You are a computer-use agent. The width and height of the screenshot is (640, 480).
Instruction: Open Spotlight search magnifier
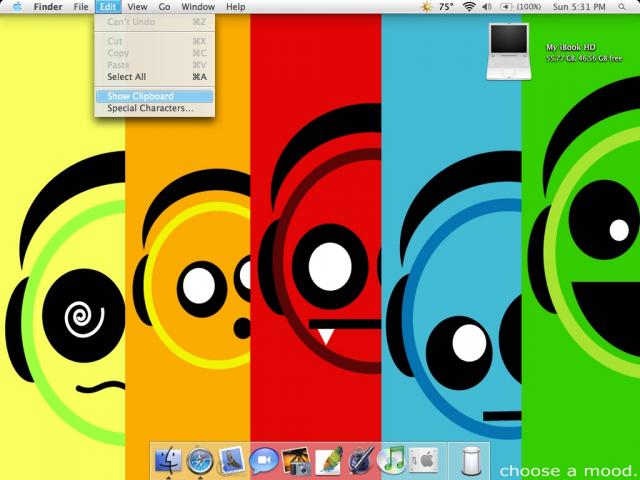tap(622, 7)
